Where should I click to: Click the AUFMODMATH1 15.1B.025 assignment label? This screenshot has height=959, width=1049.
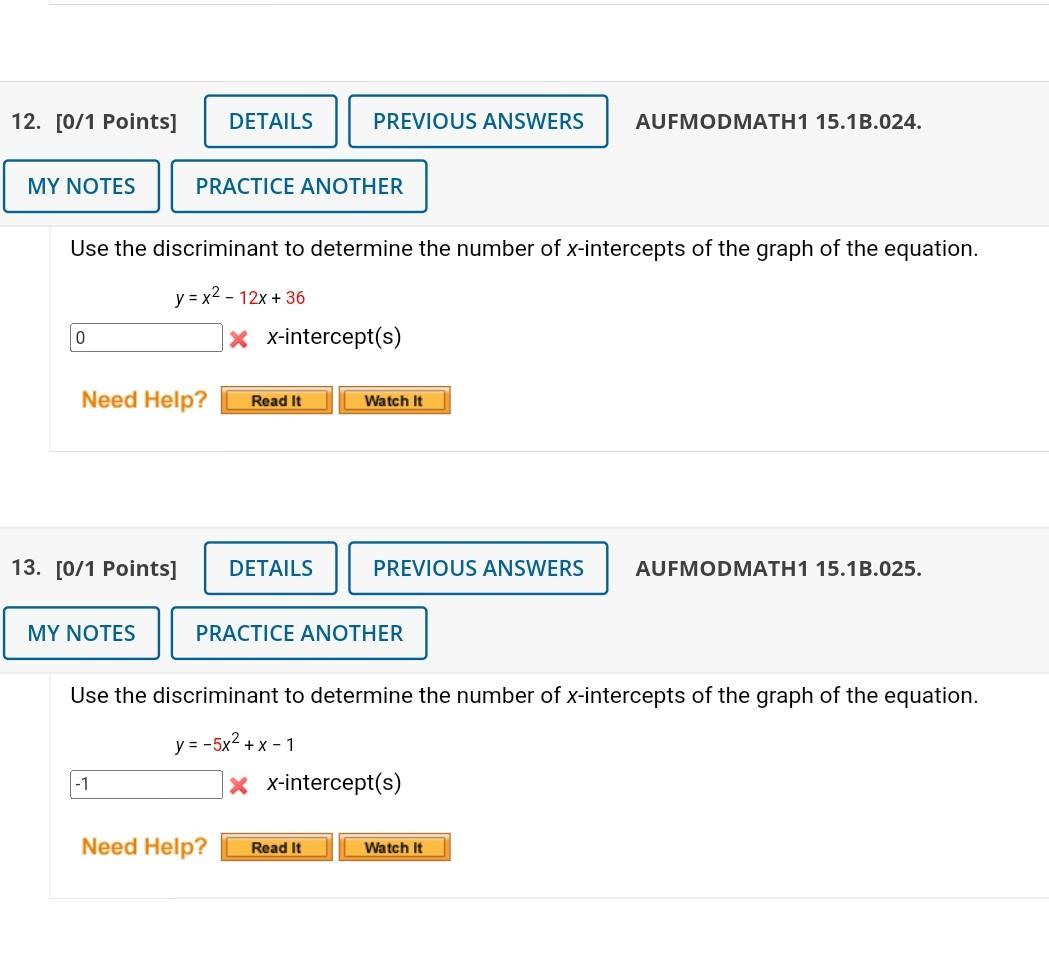[x=778, y=568]
